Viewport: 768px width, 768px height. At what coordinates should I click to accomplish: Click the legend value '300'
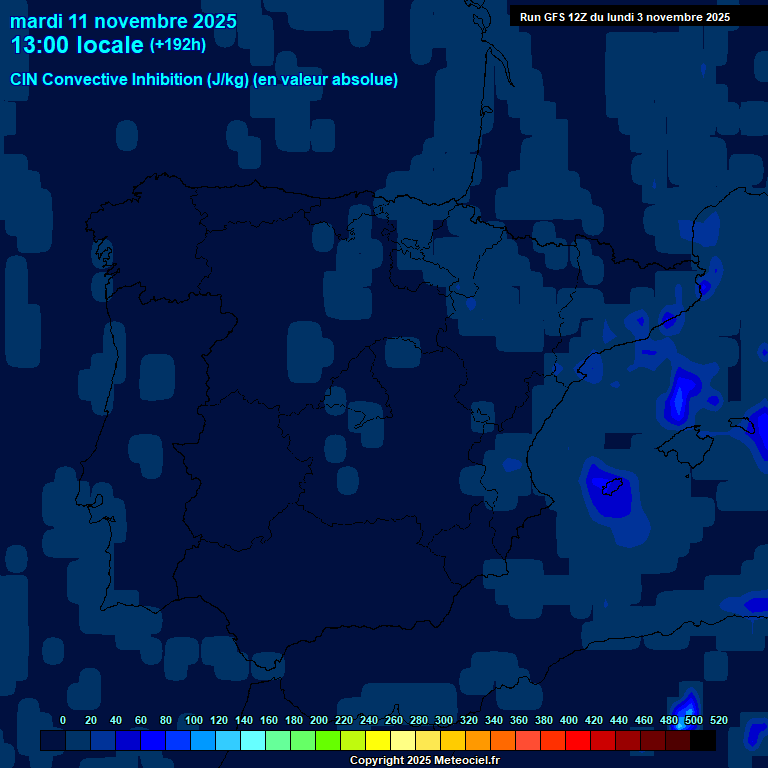(444, 720)
